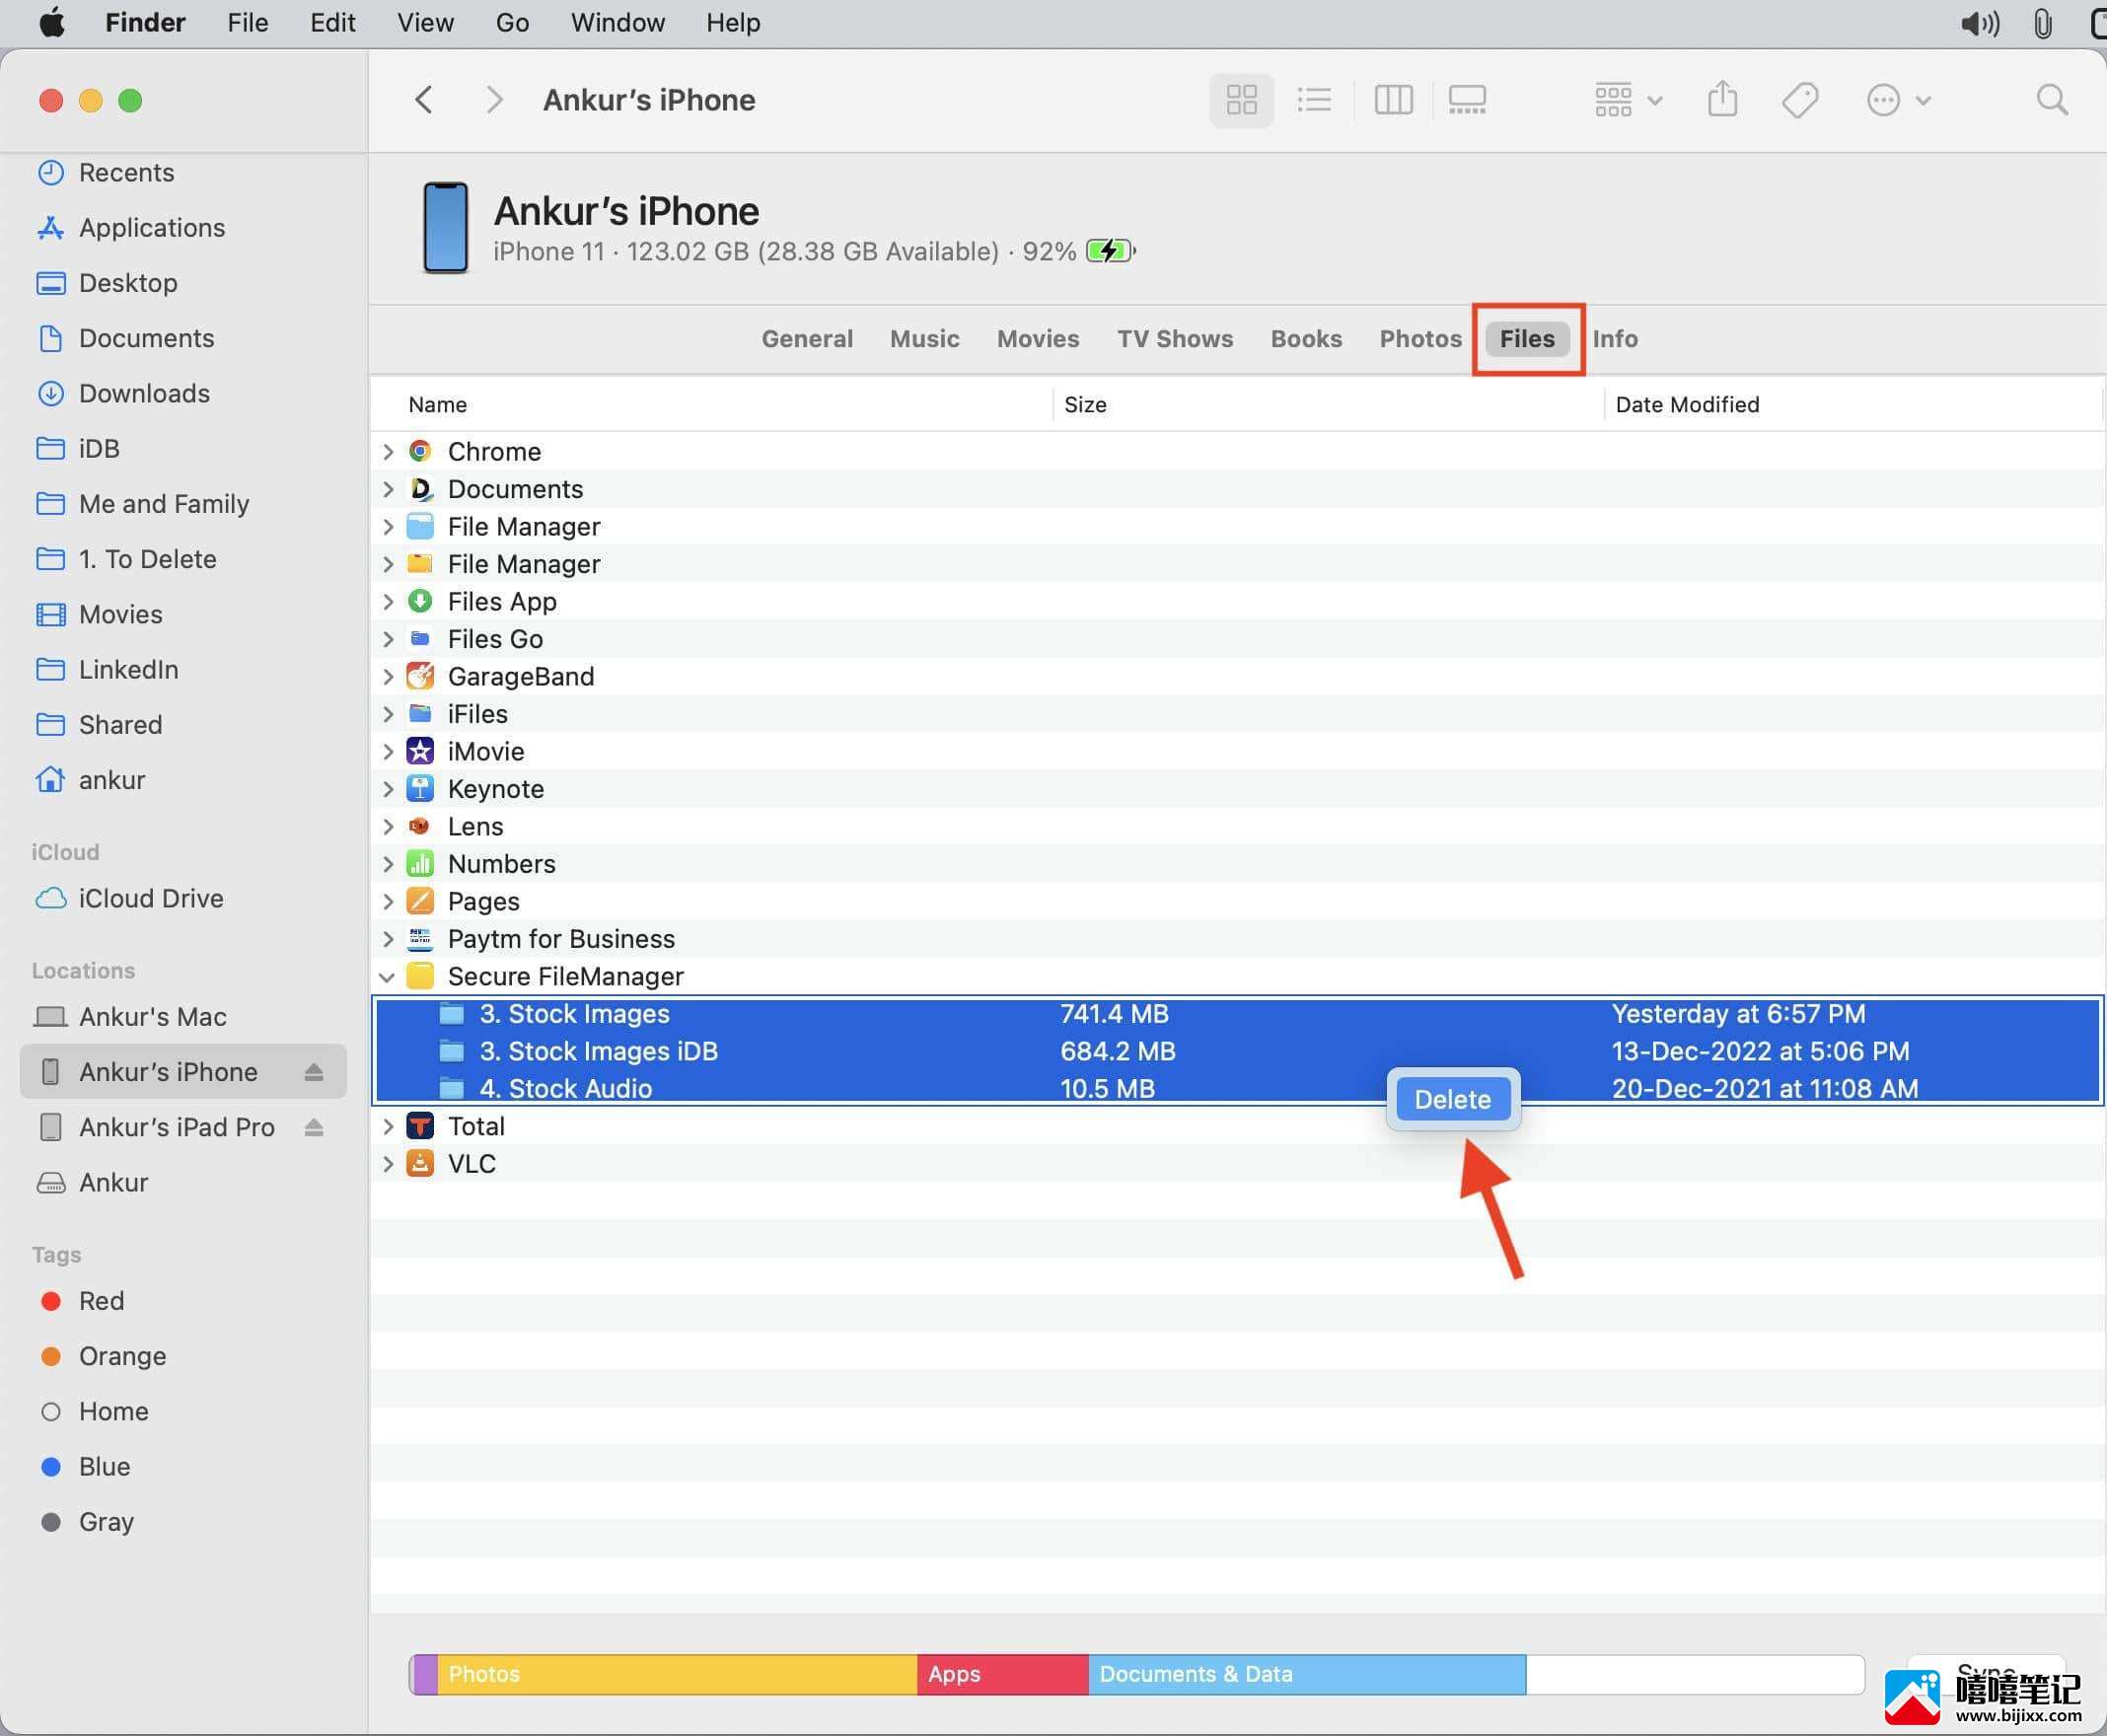Screen dimensions: 2107x1736
Task: Open the General tab
Action: (807, 339)
